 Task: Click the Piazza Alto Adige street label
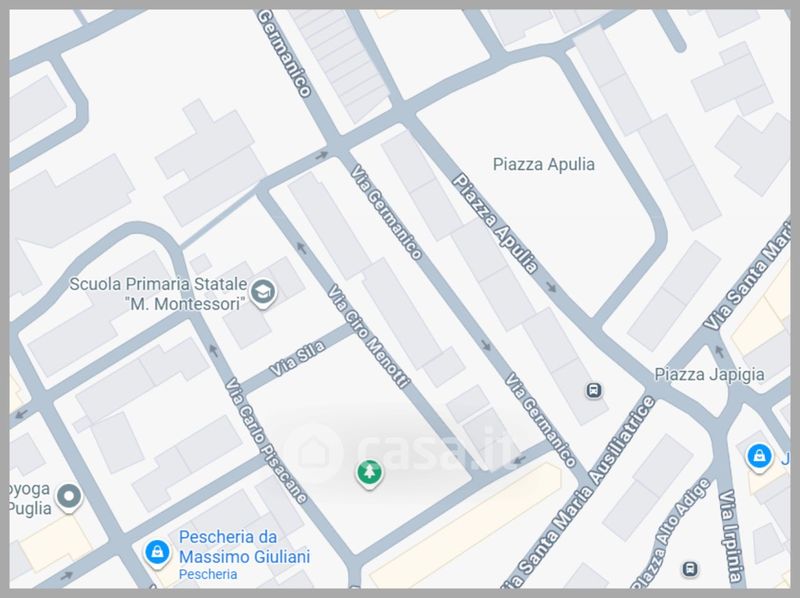click(672, 533)
